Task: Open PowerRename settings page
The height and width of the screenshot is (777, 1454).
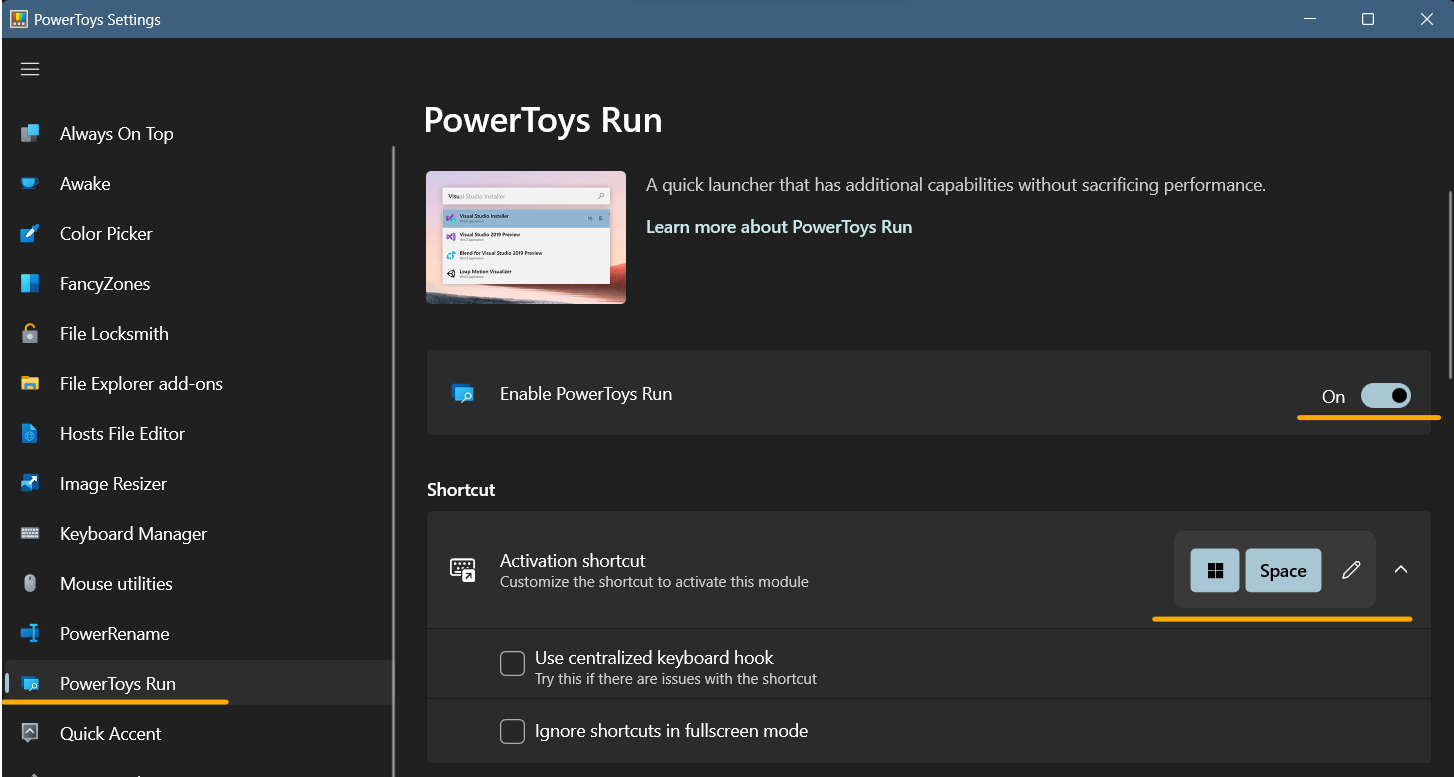Action: tap(114, 633)
